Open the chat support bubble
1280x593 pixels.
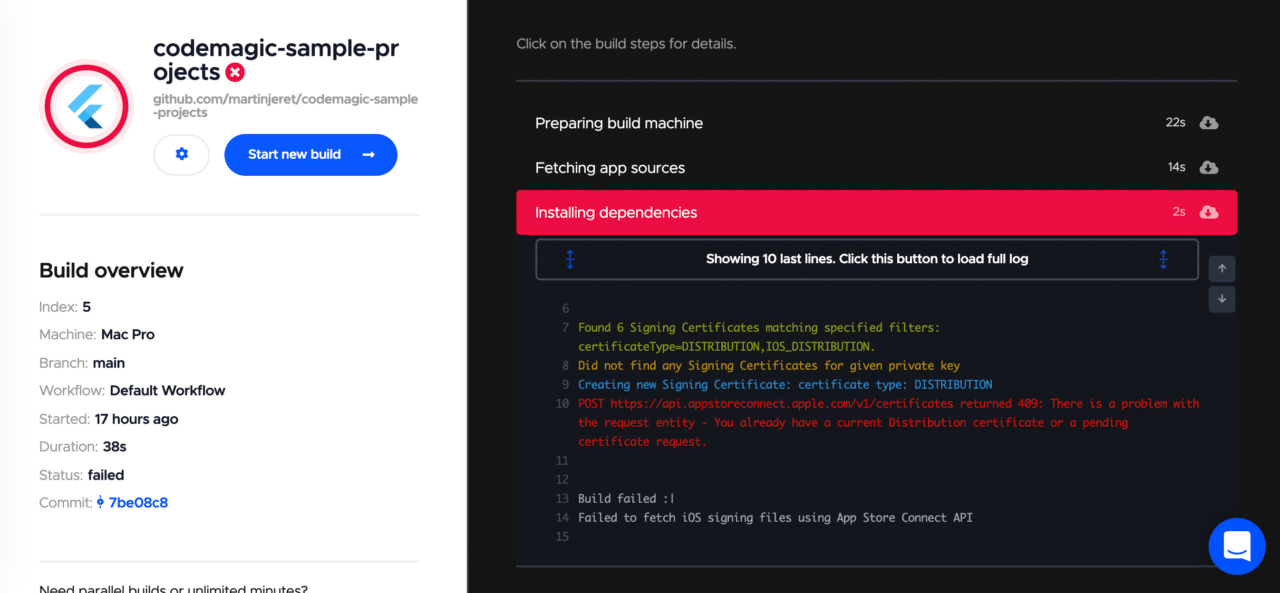(1237, 546)
